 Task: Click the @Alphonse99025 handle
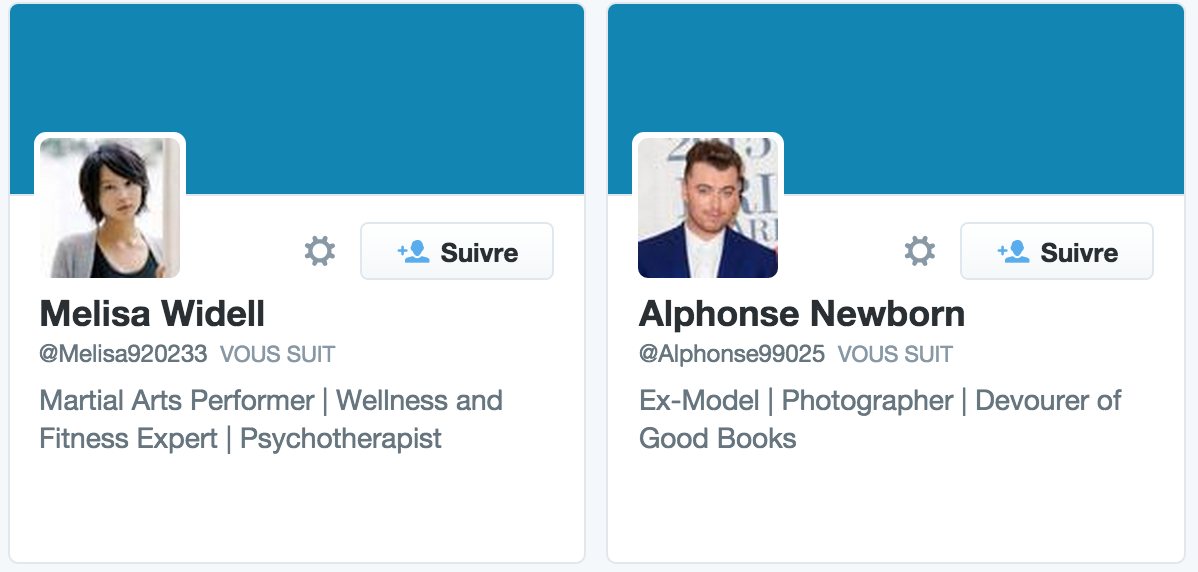732,354
